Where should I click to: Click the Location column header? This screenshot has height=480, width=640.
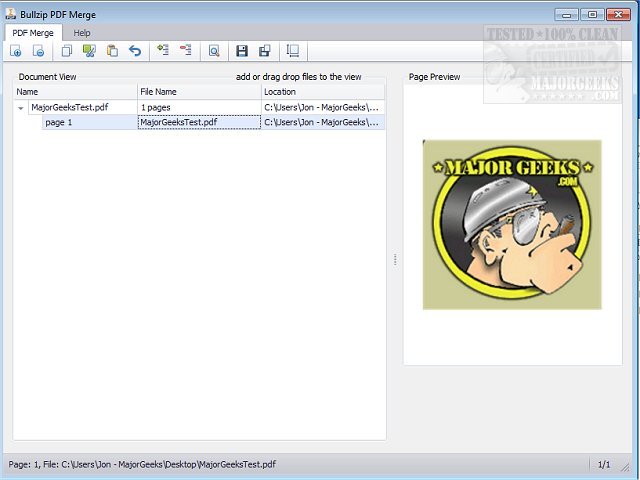tap(323, 92)
